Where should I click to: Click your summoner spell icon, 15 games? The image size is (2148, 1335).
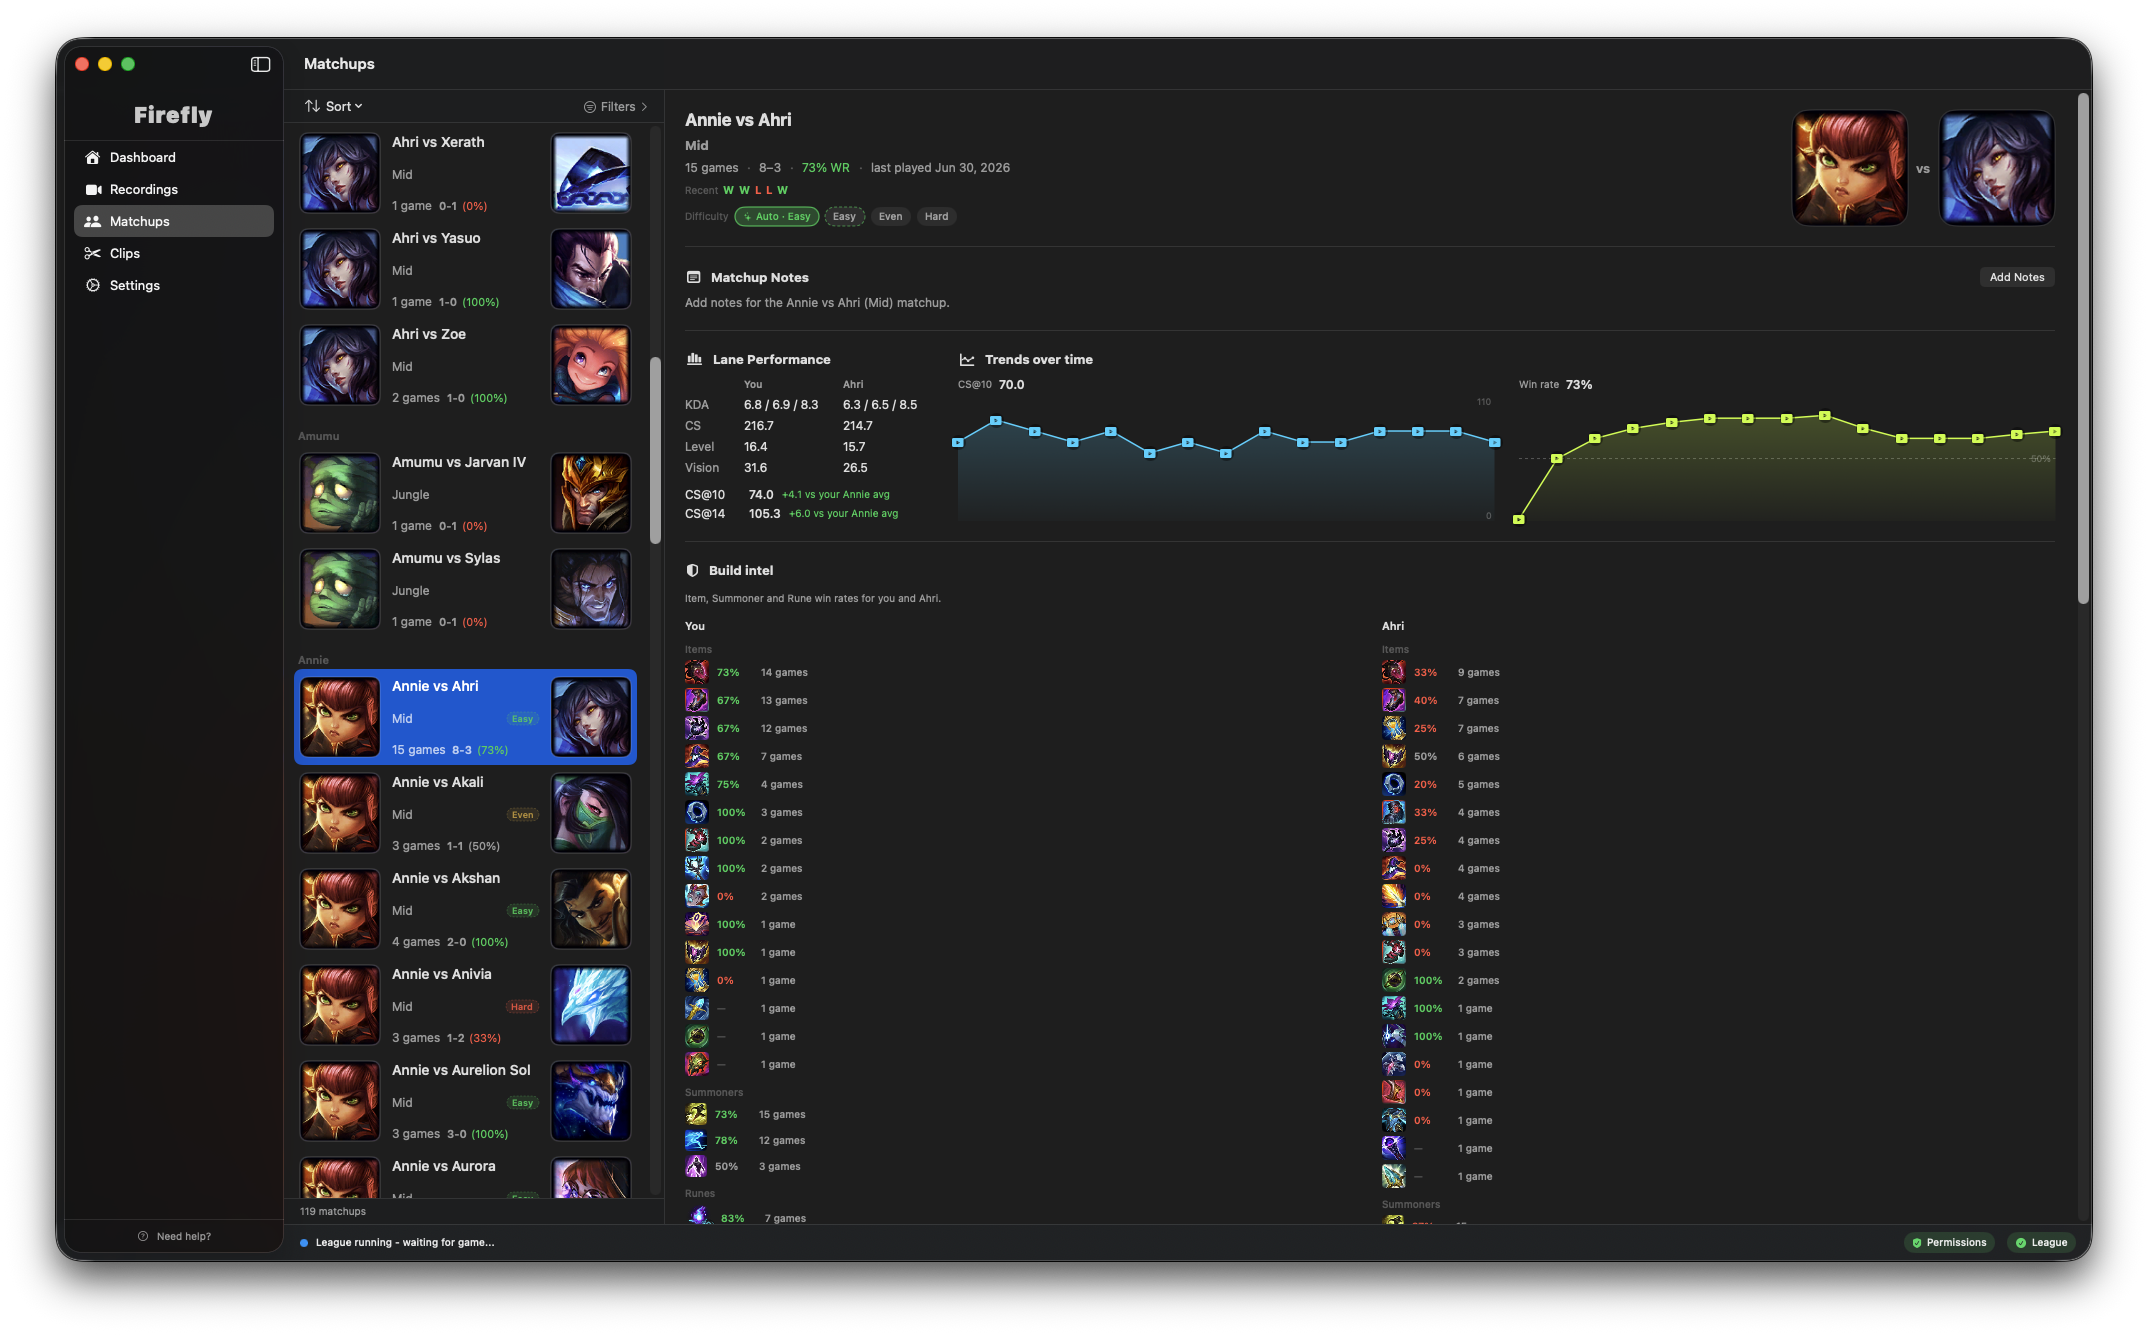pyautogui.click(x=696, y=1114)
